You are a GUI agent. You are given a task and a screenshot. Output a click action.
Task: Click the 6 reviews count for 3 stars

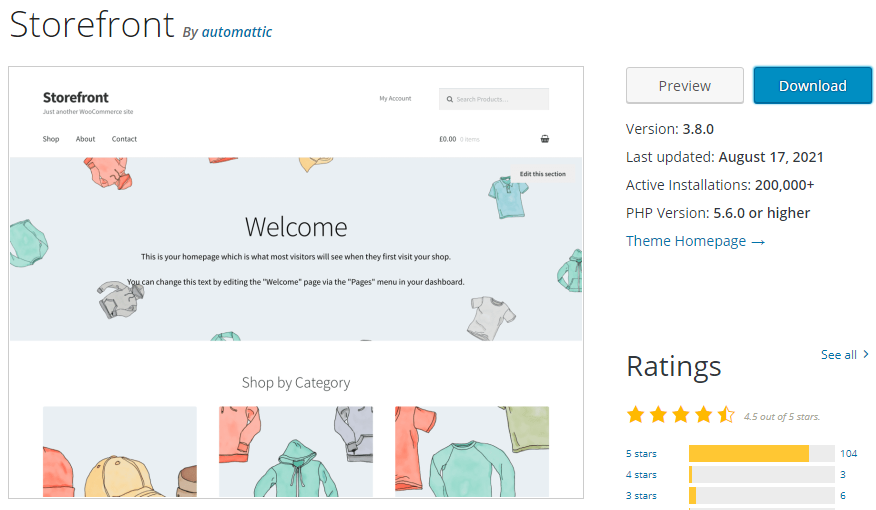842,495
